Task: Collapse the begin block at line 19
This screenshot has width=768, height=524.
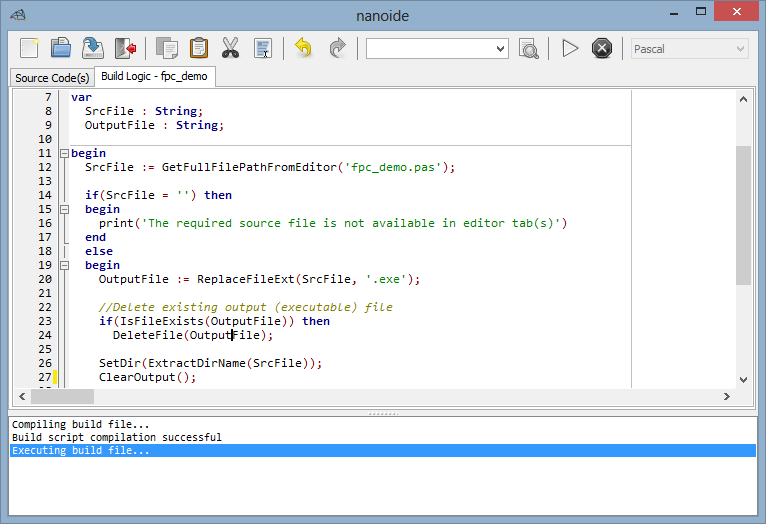Action: point(64,266)
